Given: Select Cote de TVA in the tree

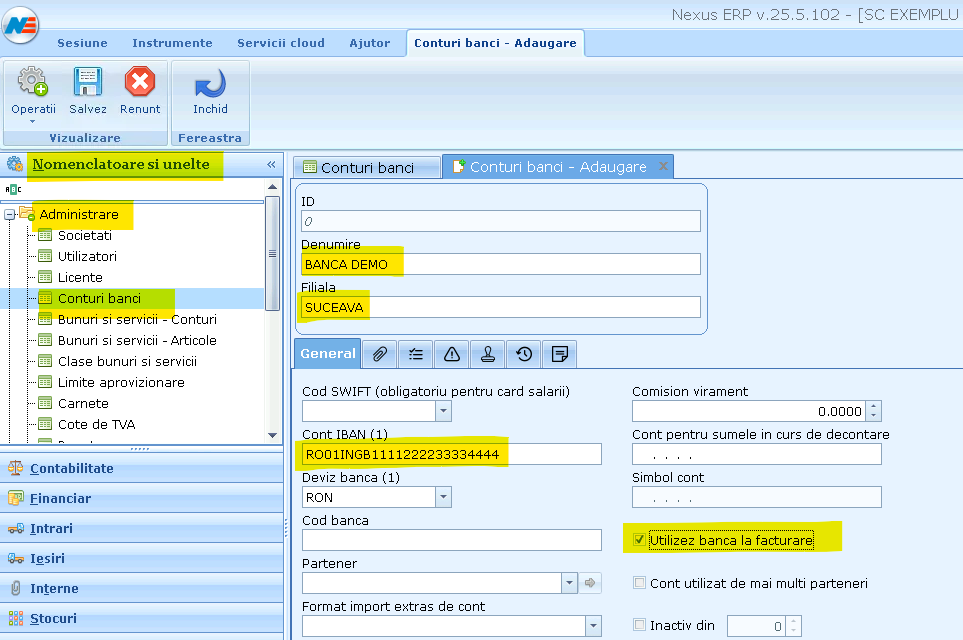Looking at the screenshot, I should (x=96, y=424).
